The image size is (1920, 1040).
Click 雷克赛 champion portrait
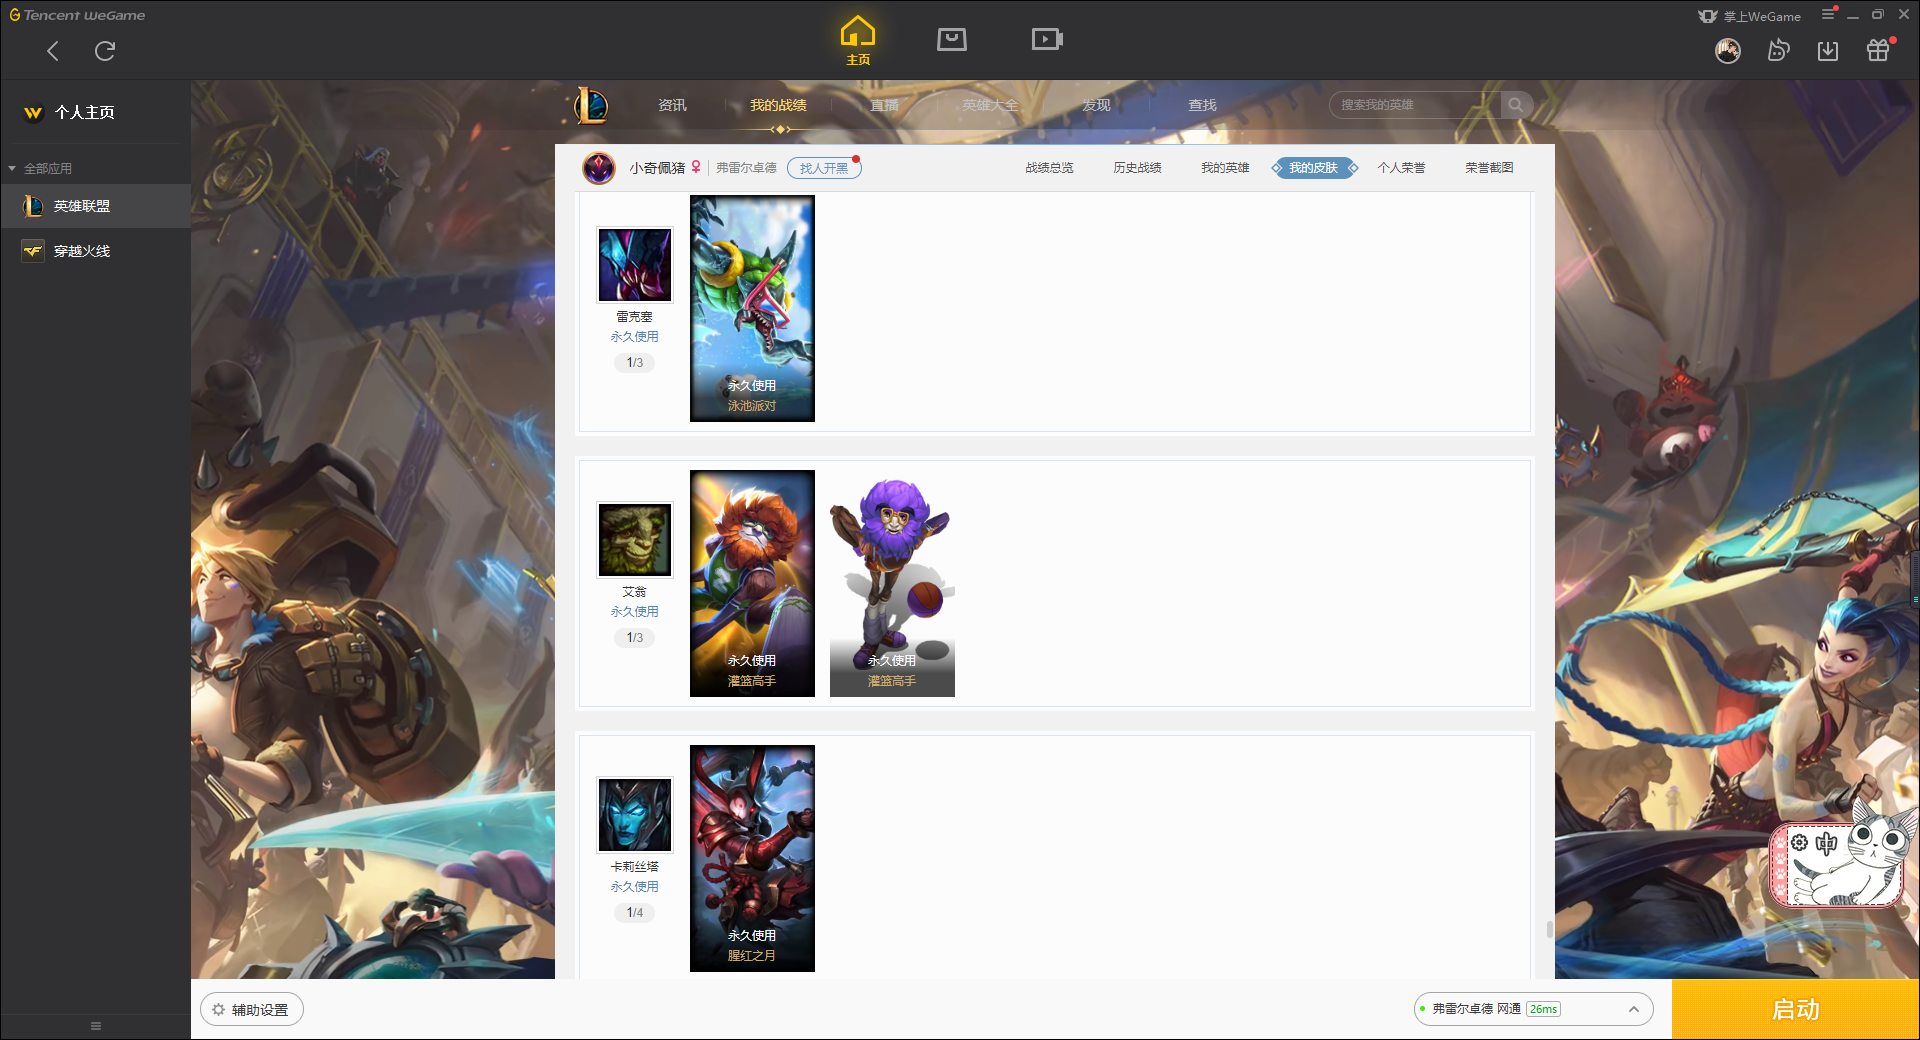pos(635,265)
